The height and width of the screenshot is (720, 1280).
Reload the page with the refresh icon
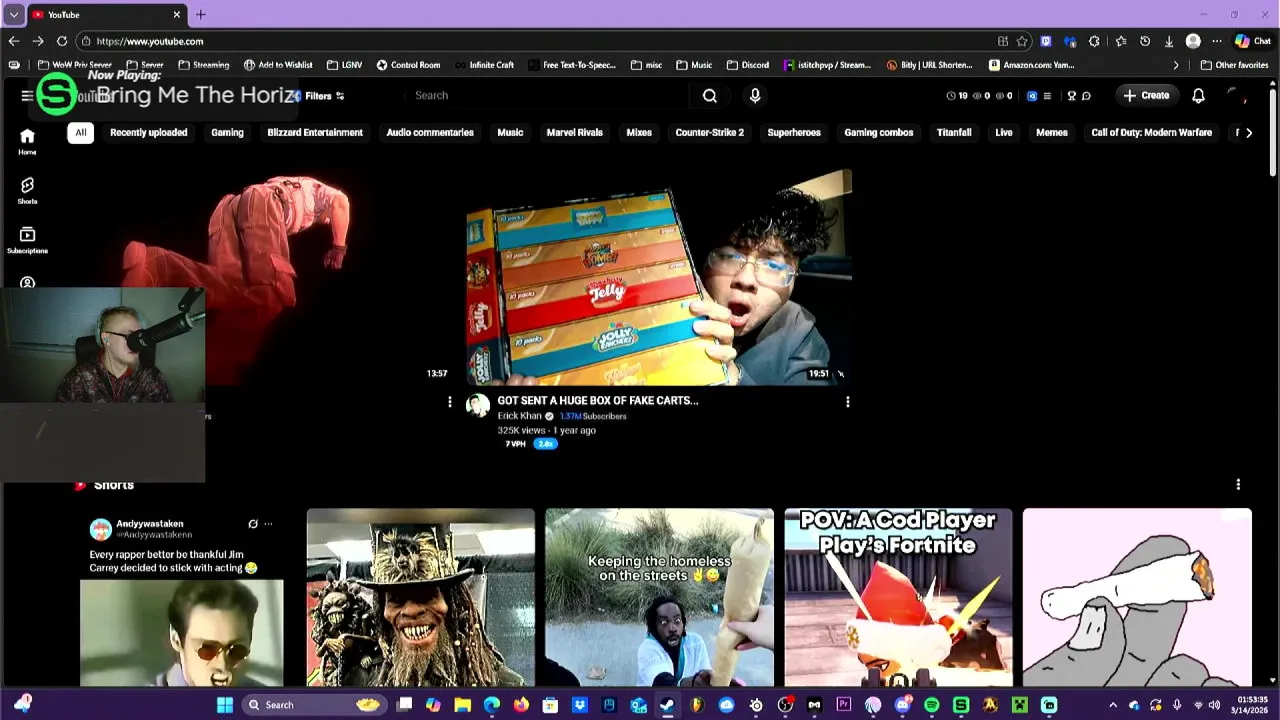pos(62,41)
